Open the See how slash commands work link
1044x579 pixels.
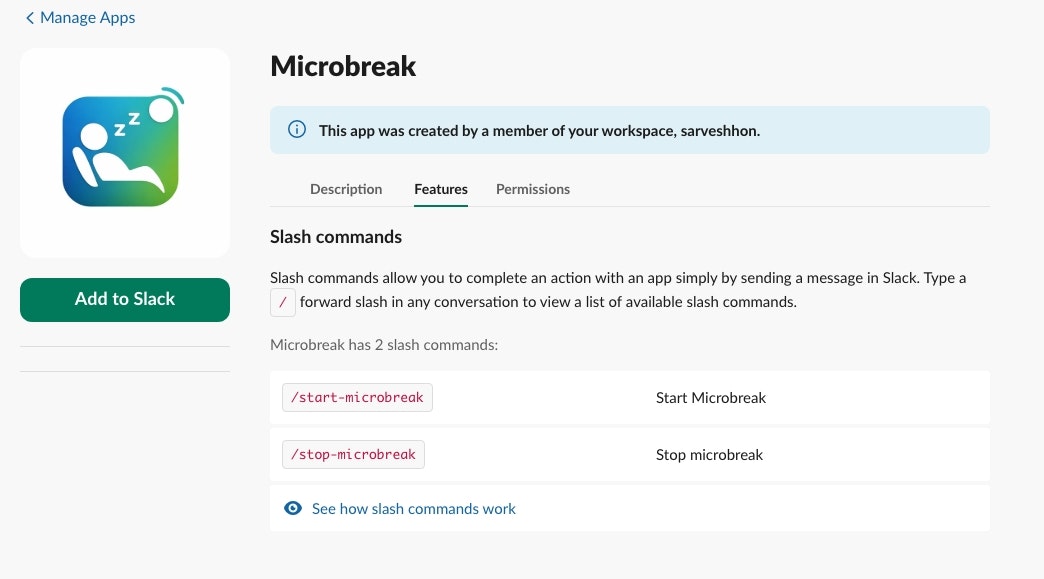(x=414, y=508)
